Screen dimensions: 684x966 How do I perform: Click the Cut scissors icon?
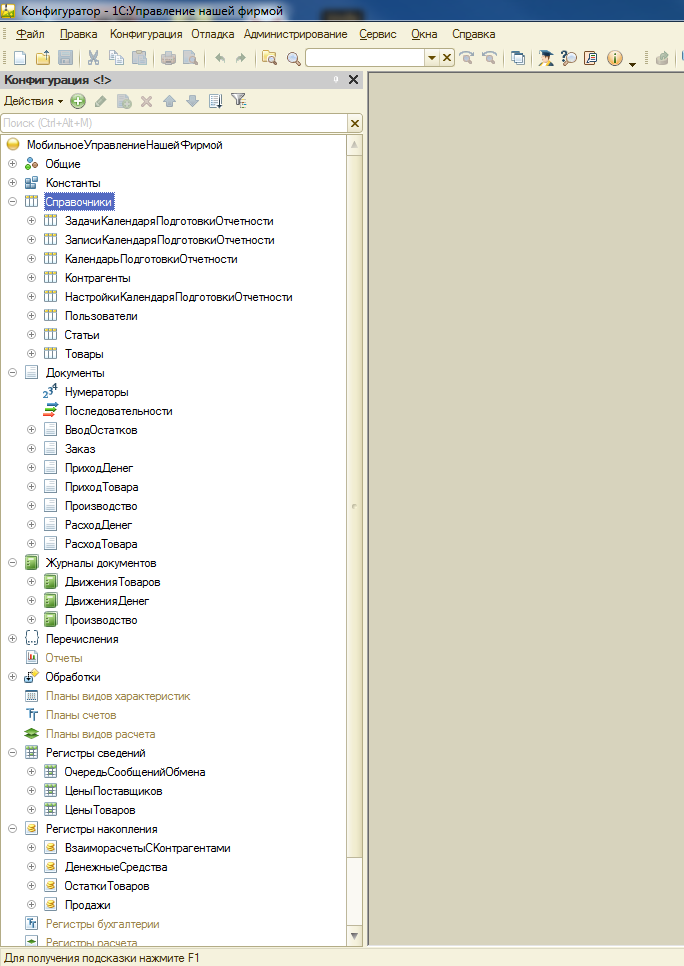pos(93,58)
